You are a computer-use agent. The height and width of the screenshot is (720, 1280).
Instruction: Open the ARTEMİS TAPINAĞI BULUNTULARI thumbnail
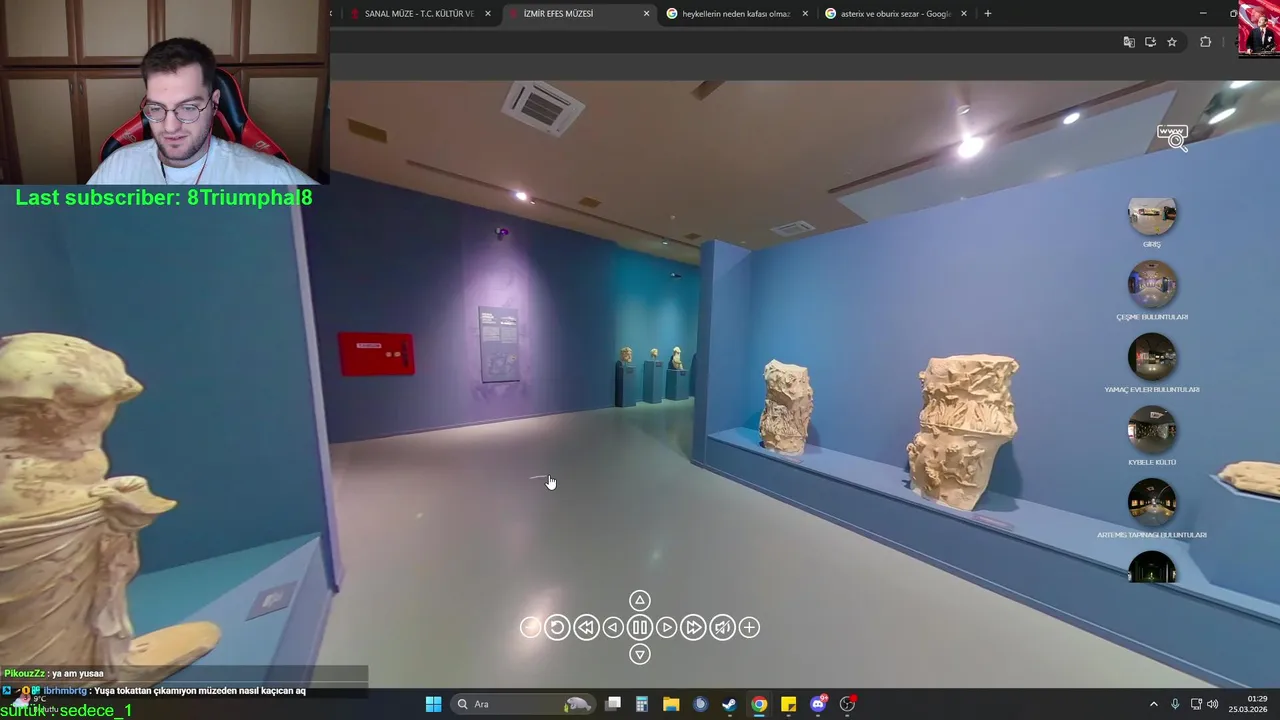pyautogui.click(x=1152, y=503)
